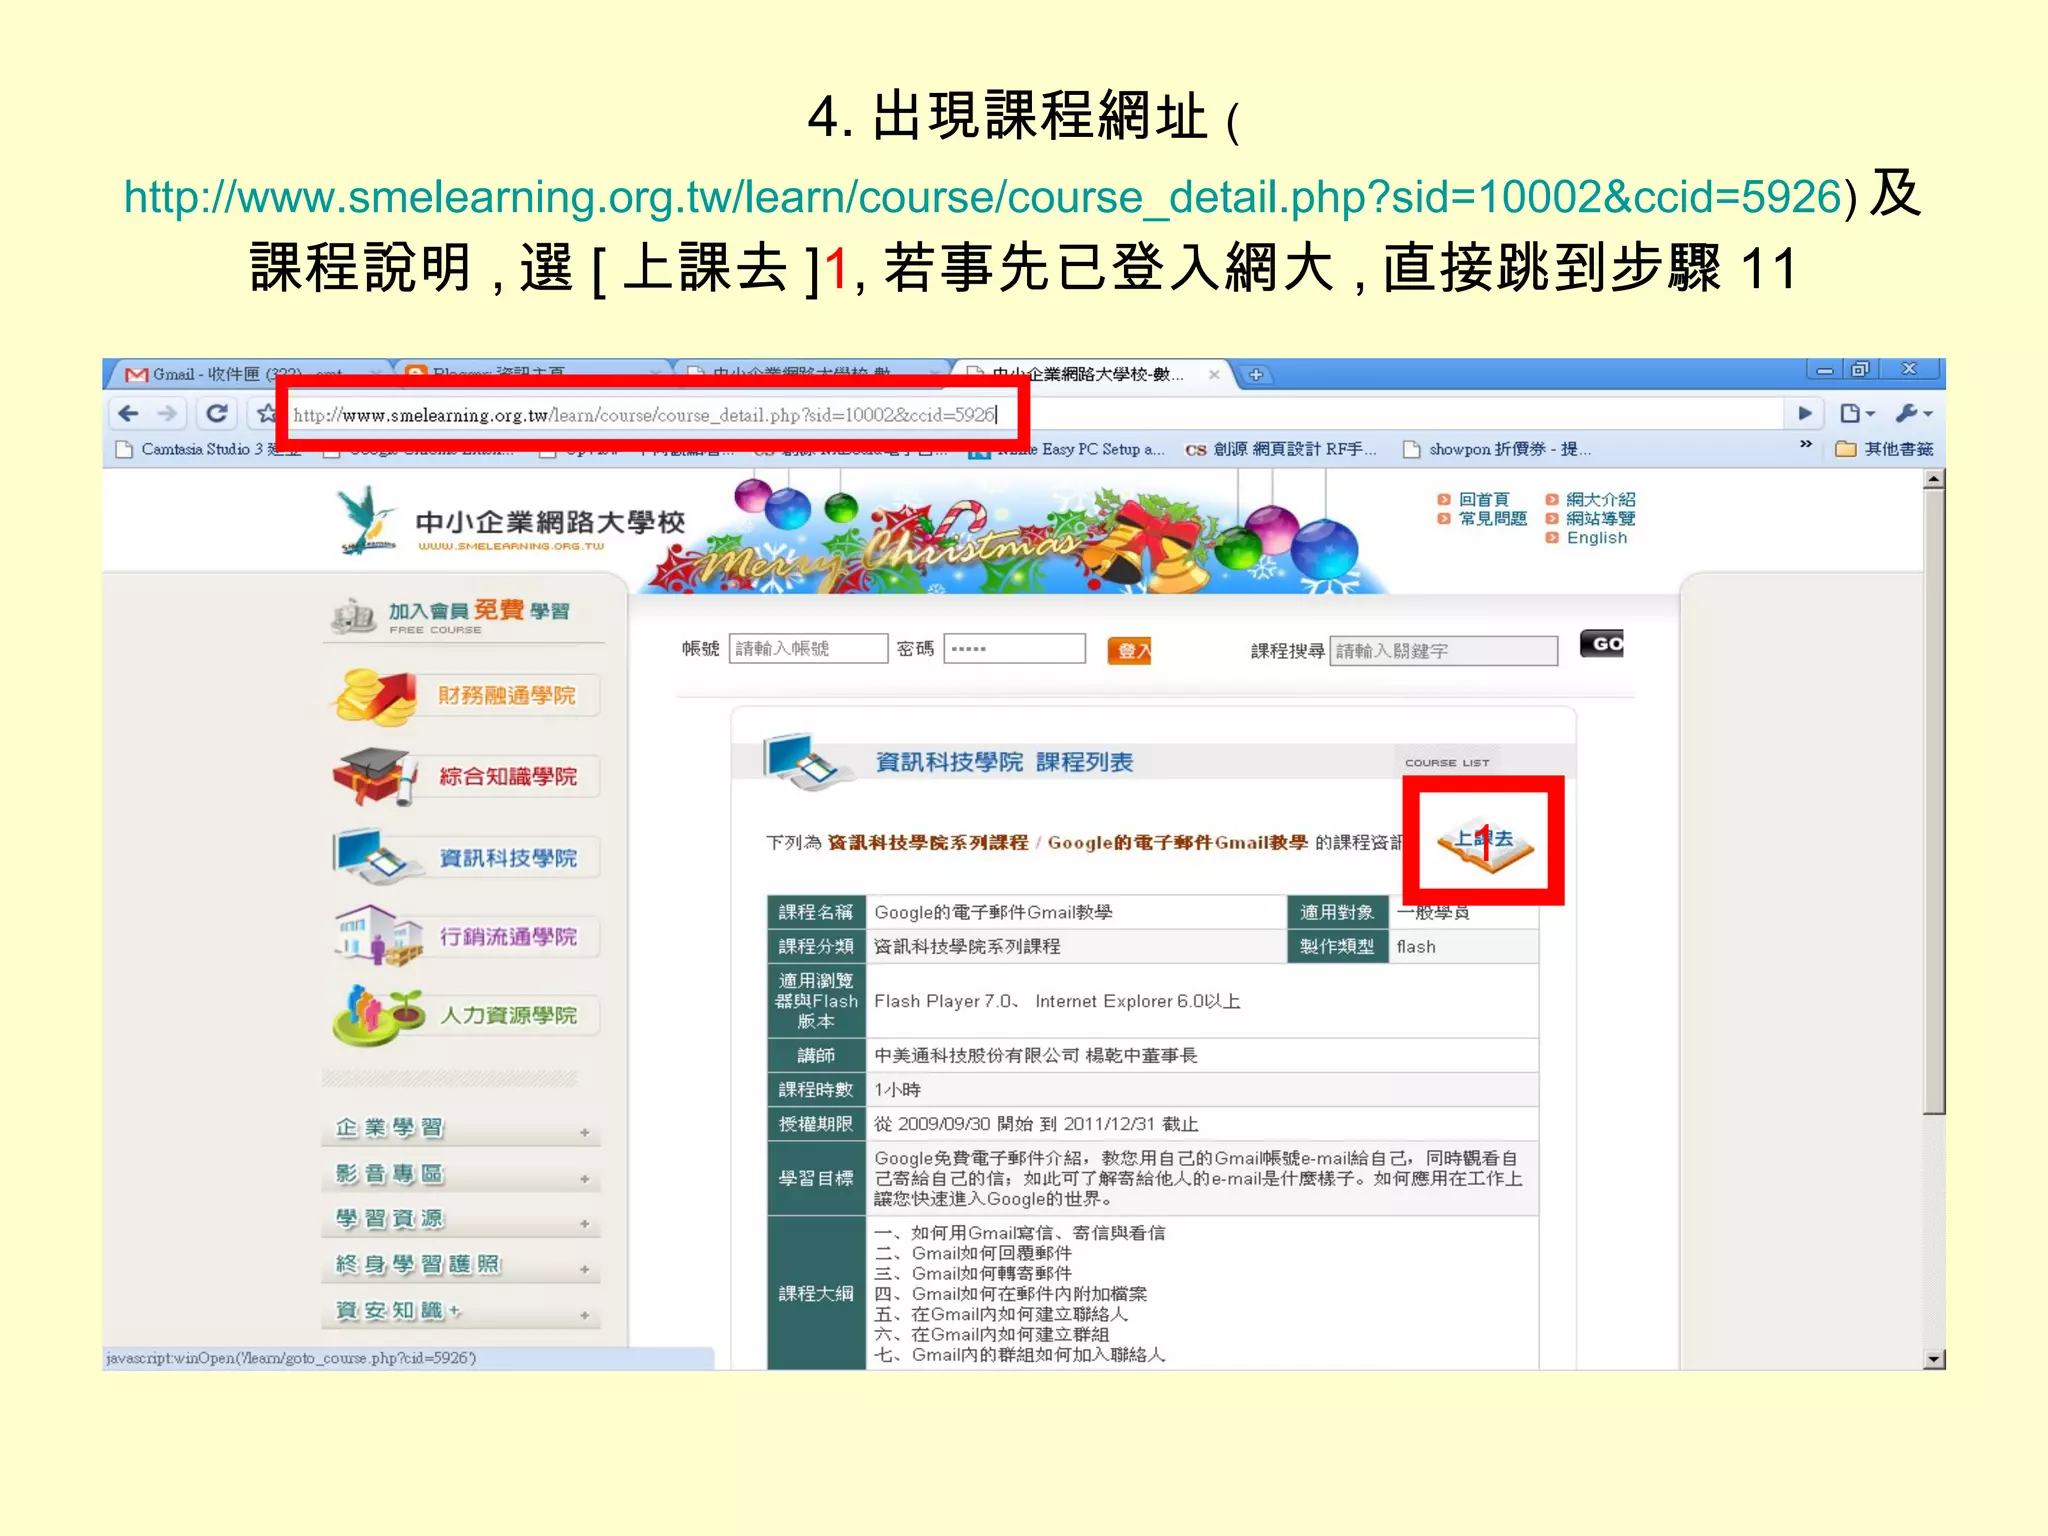Click the vertical scrollbar thumb

(x=1934, y=800)
